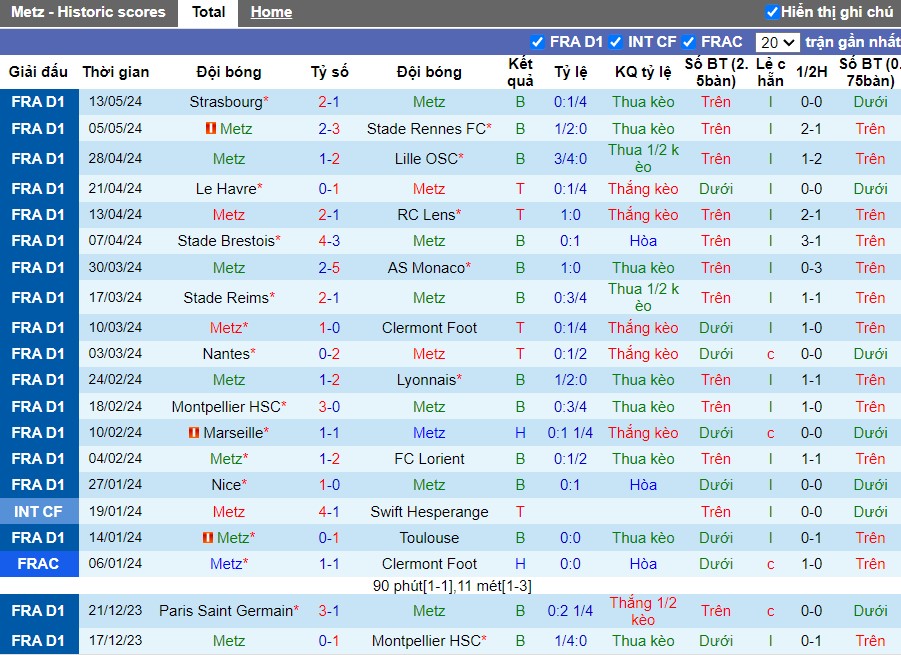Click the H result in Marseille row
This screenshot has height=655, width=901.
click(x=520, y=433)
